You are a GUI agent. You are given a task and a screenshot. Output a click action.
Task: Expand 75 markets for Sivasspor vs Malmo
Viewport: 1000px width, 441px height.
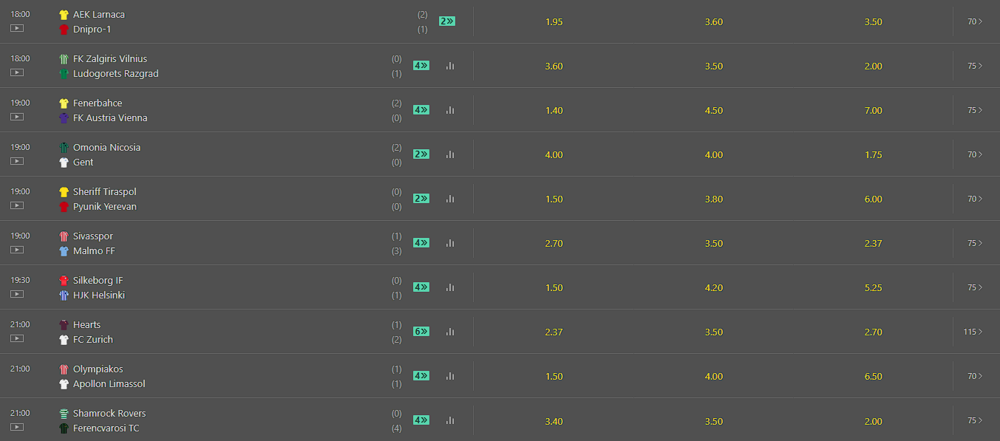(x=975, y=243)
